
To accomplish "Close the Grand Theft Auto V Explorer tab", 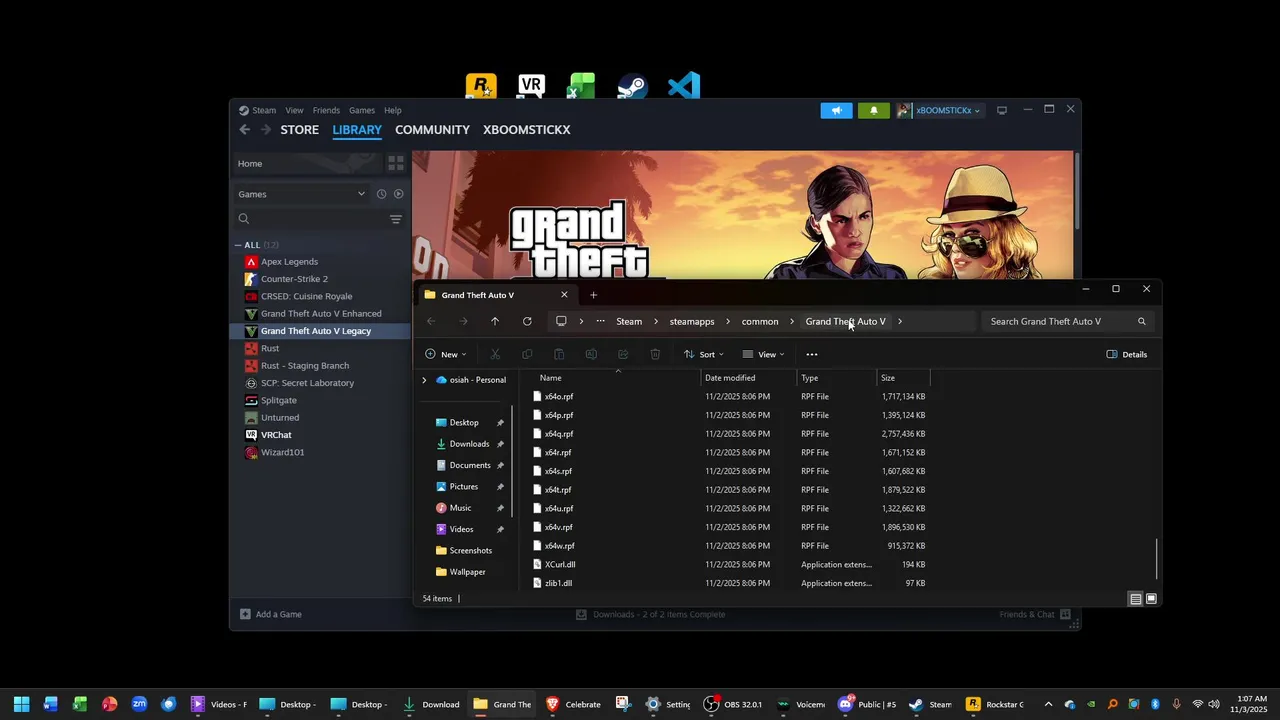I will coord(564,295).
